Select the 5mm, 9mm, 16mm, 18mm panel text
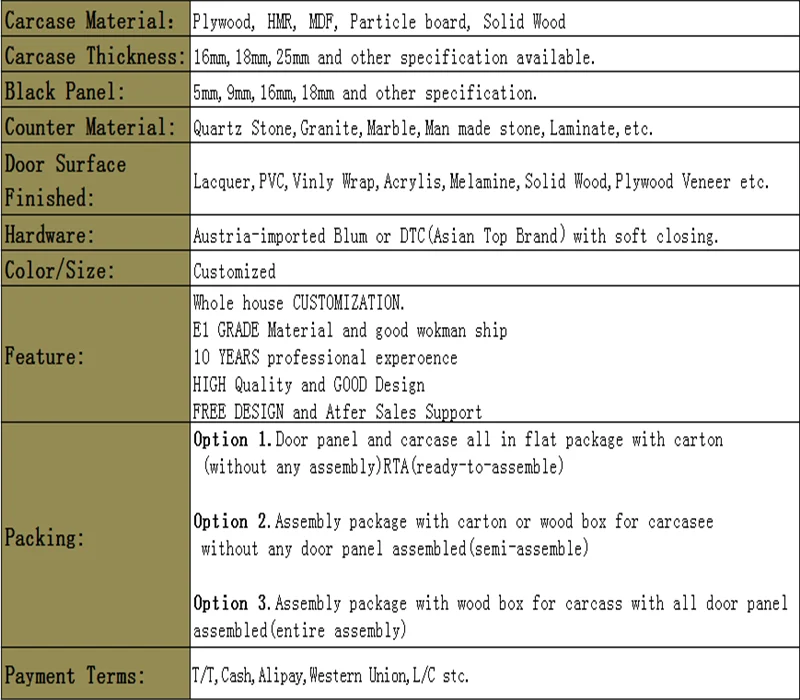Viewport: 800px width, 700px height. coord(365,93)
